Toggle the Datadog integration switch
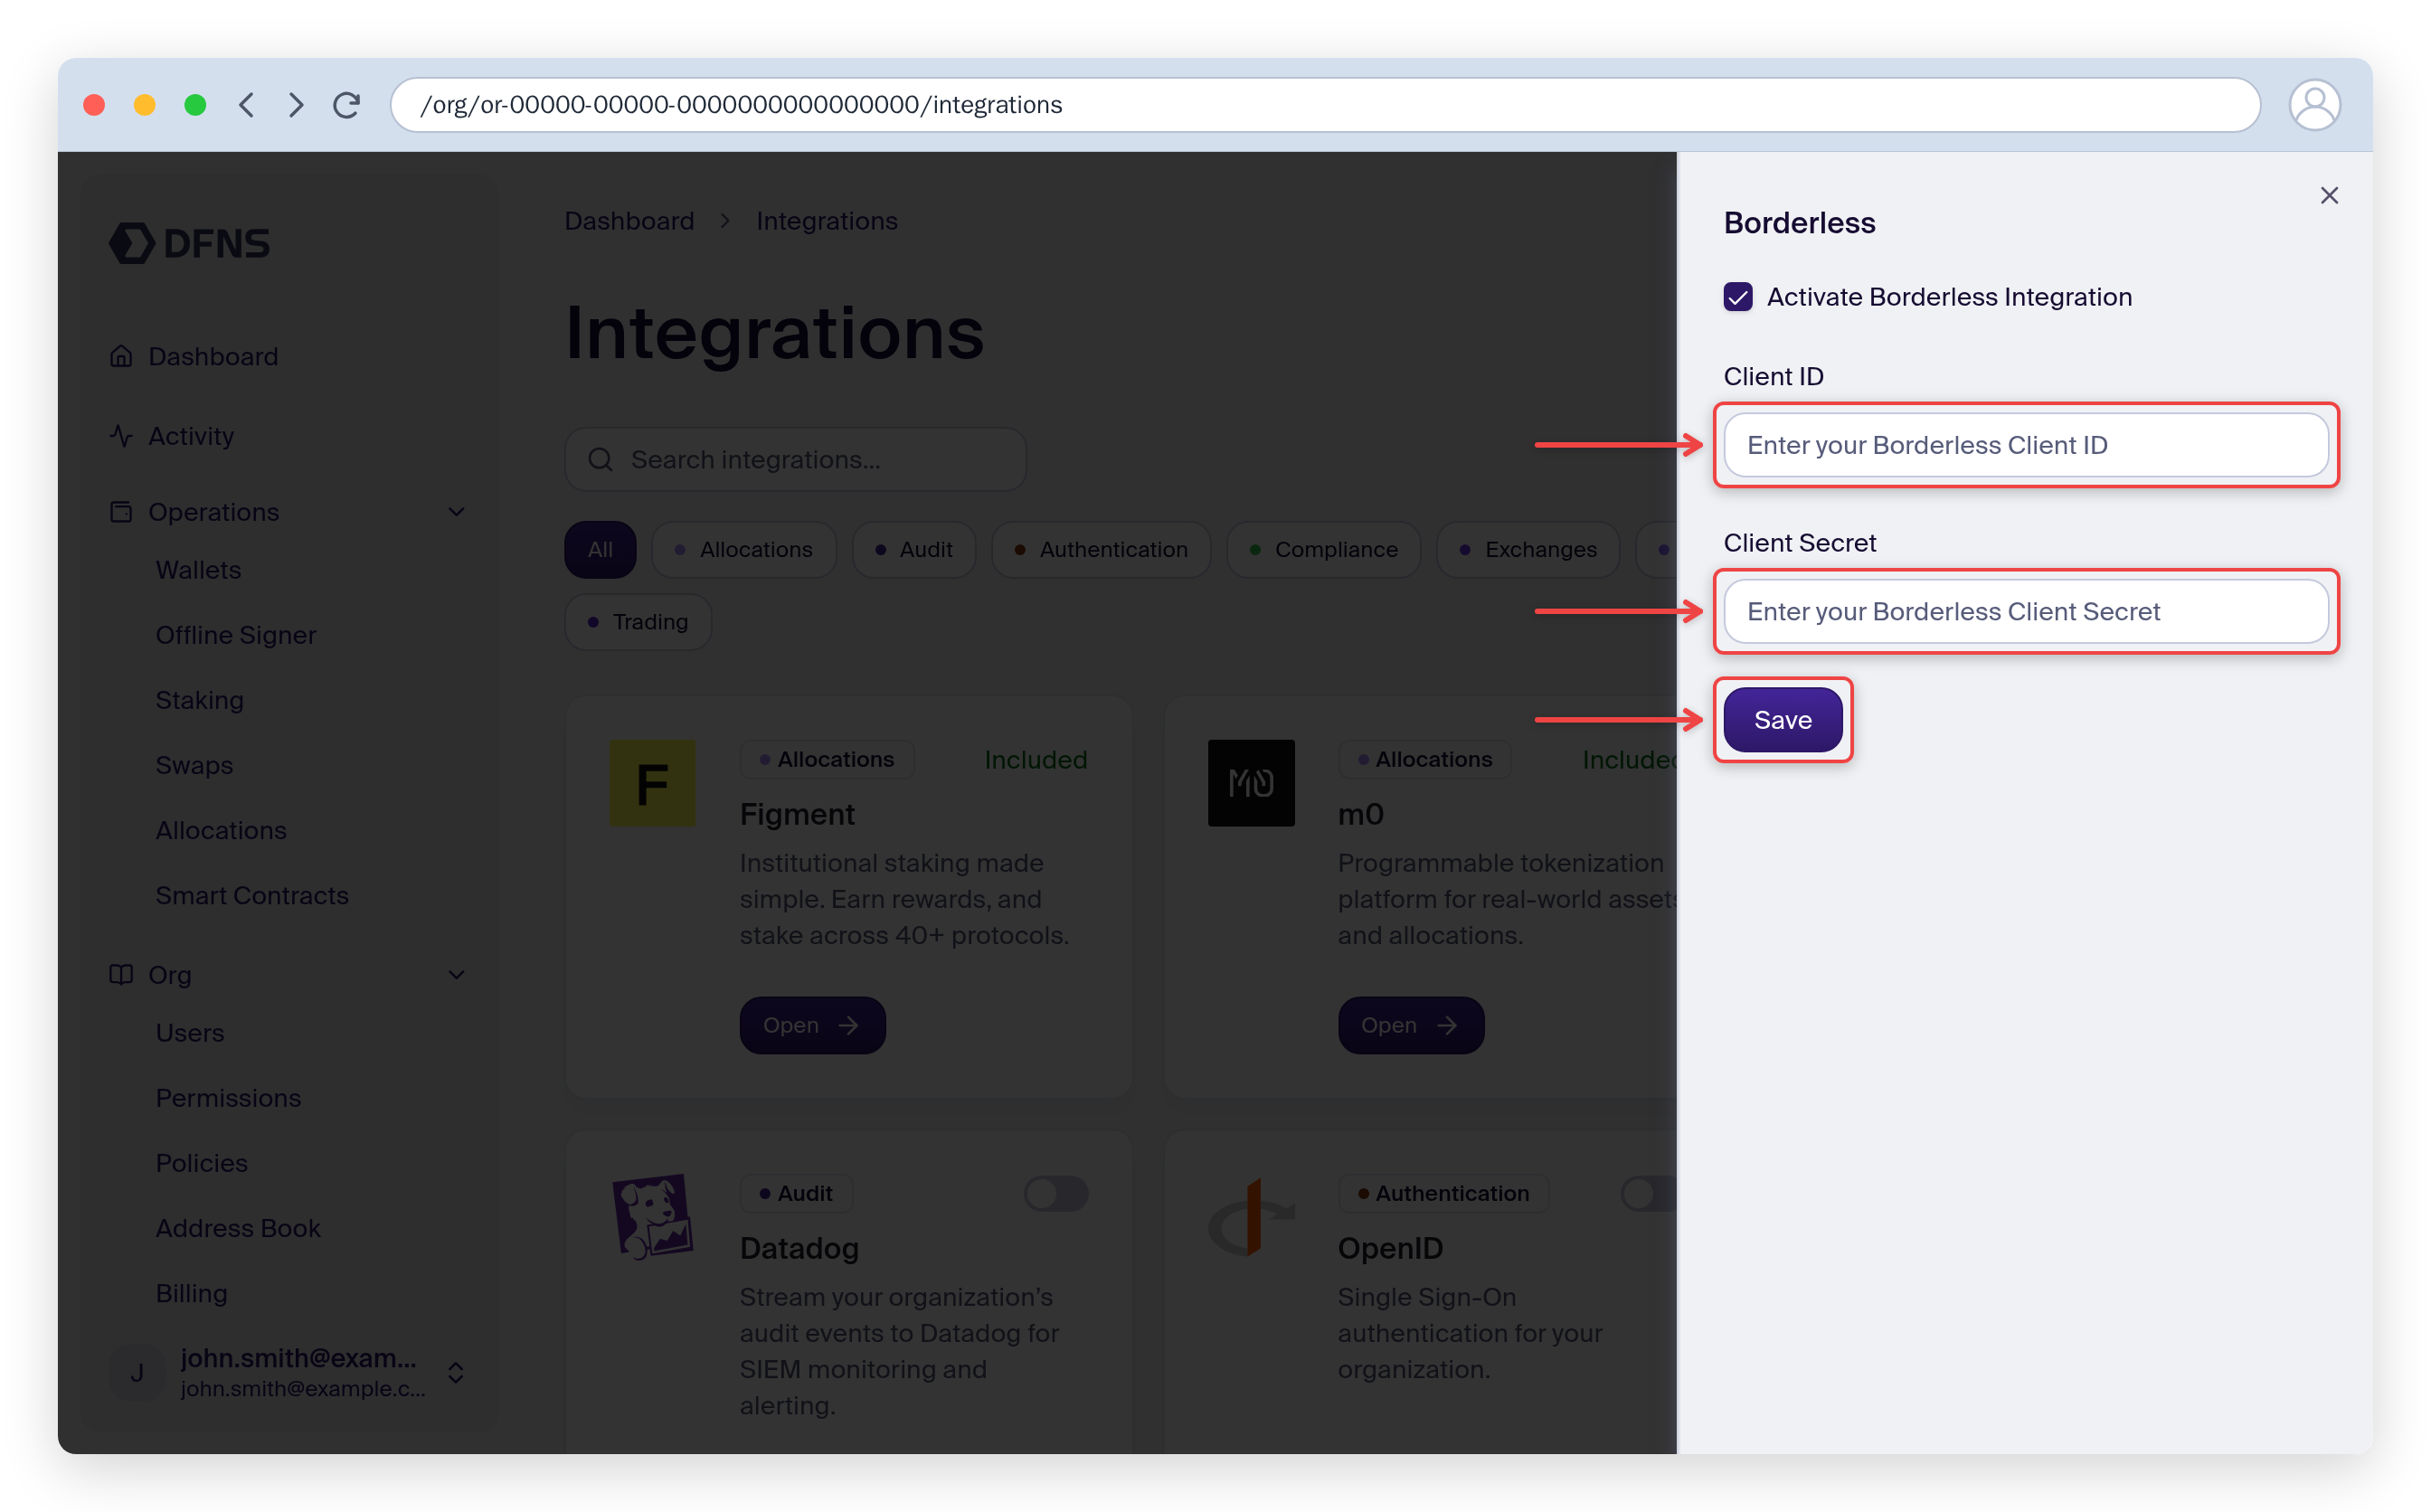The height and width of the screenshot is (1512, 2431). (1055, 1193)
